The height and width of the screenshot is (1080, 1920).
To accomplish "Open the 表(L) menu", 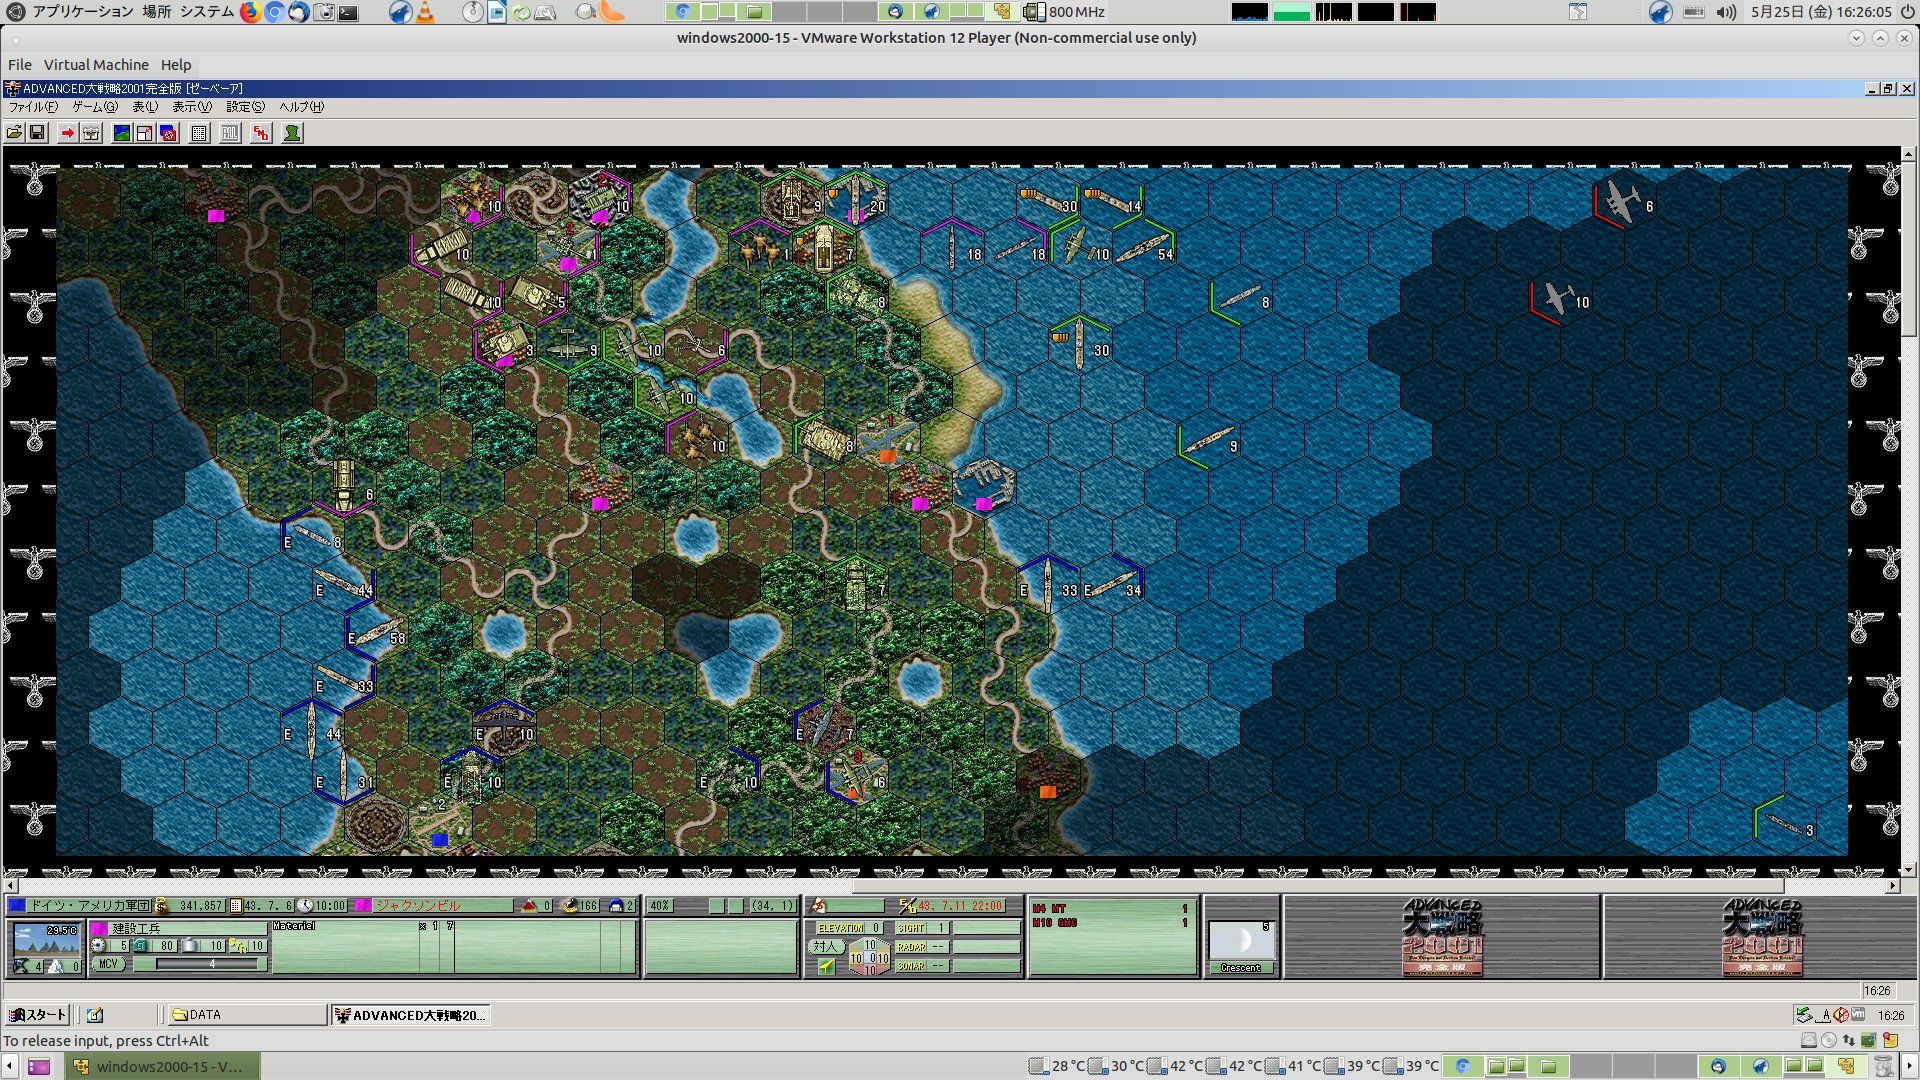I will pyautogui.click(x=145, y=107).
